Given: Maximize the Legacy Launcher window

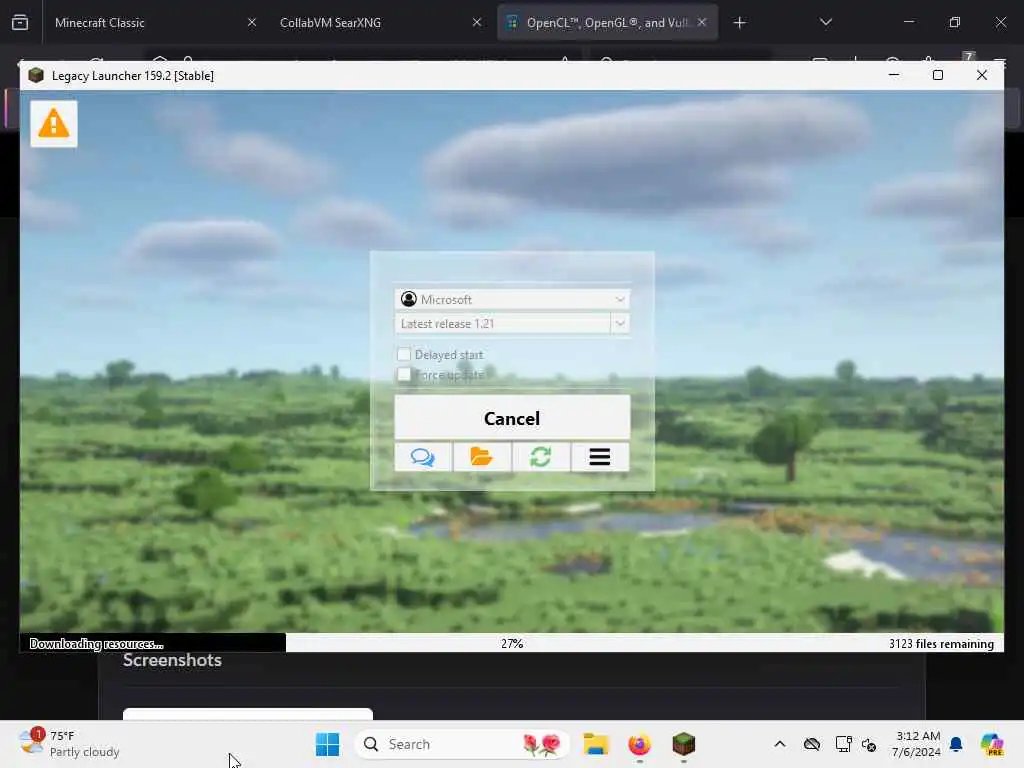Looking at the screenshot, I should click(938, 75).
